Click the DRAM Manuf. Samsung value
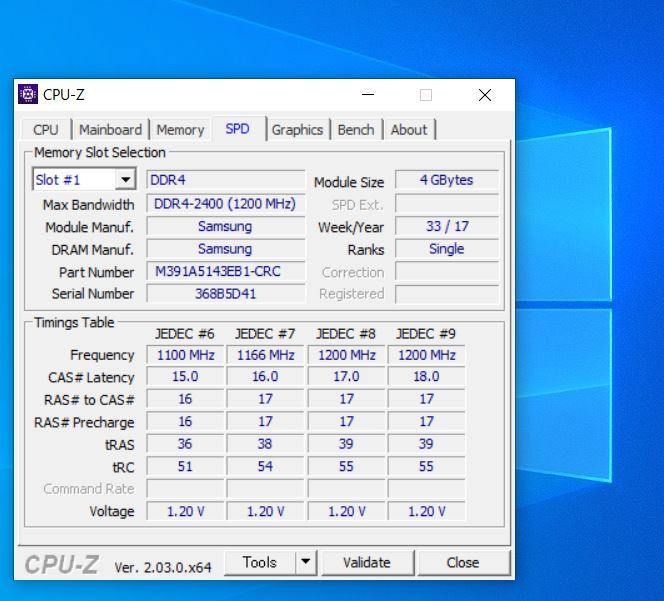 click(226, 249)
